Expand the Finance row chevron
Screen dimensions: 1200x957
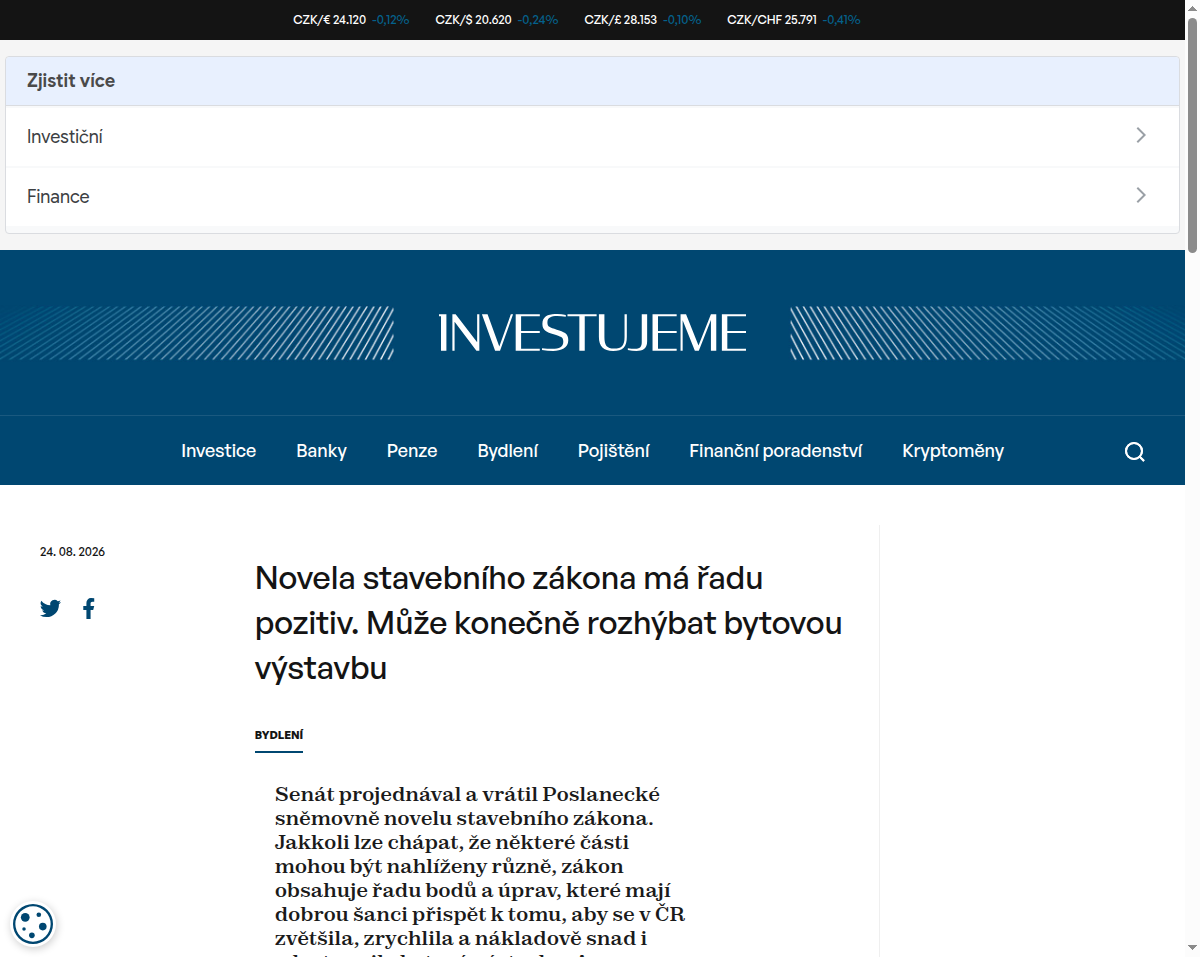(x=1141, y=195)
